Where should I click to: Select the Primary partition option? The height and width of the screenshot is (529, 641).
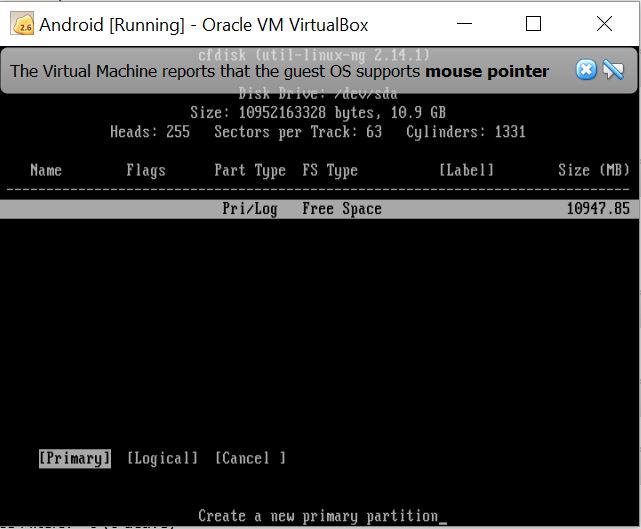(x=75, y=458)
